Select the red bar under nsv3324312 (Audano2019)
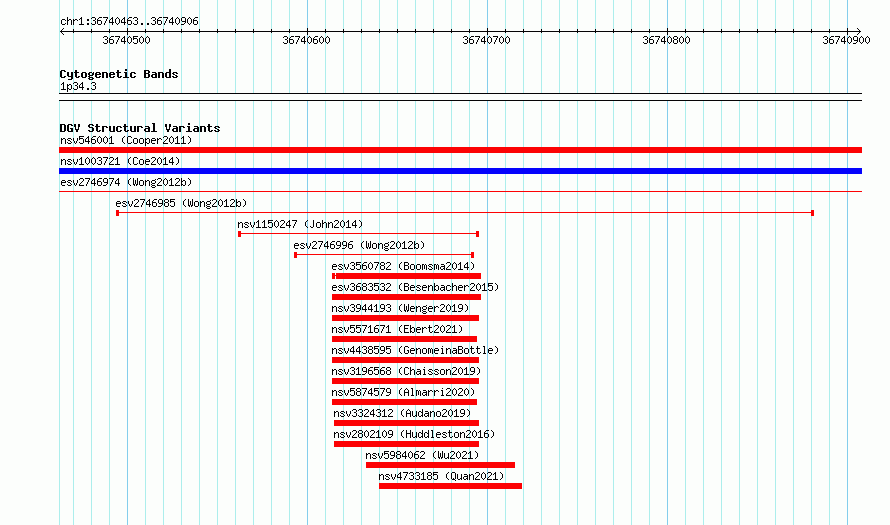890x525 pixels. (406, 423)
